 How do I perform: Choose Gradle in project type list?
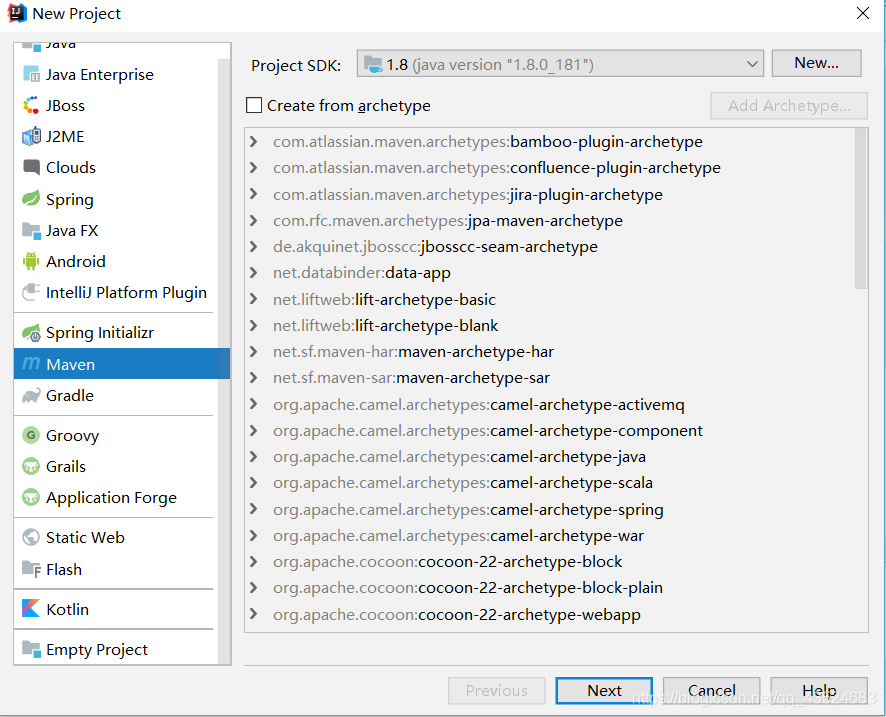pos(116,396)
